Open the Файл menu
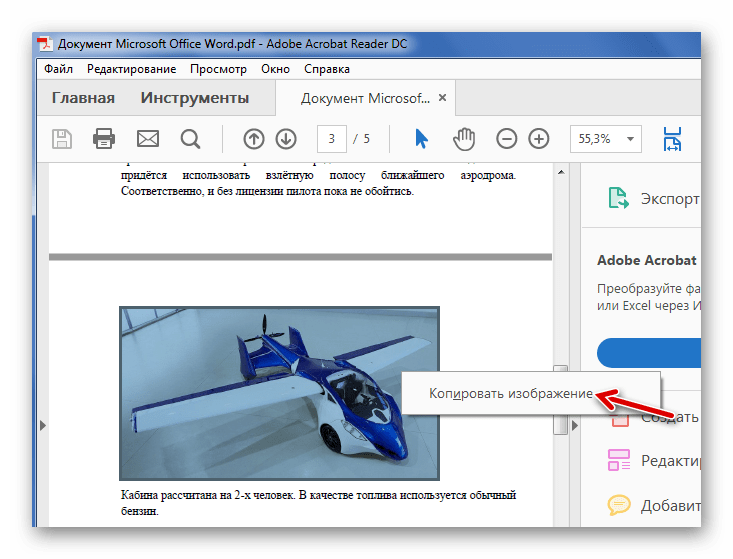Image resolution: width=733 pixels, height=559 pixels. (58, 69)
